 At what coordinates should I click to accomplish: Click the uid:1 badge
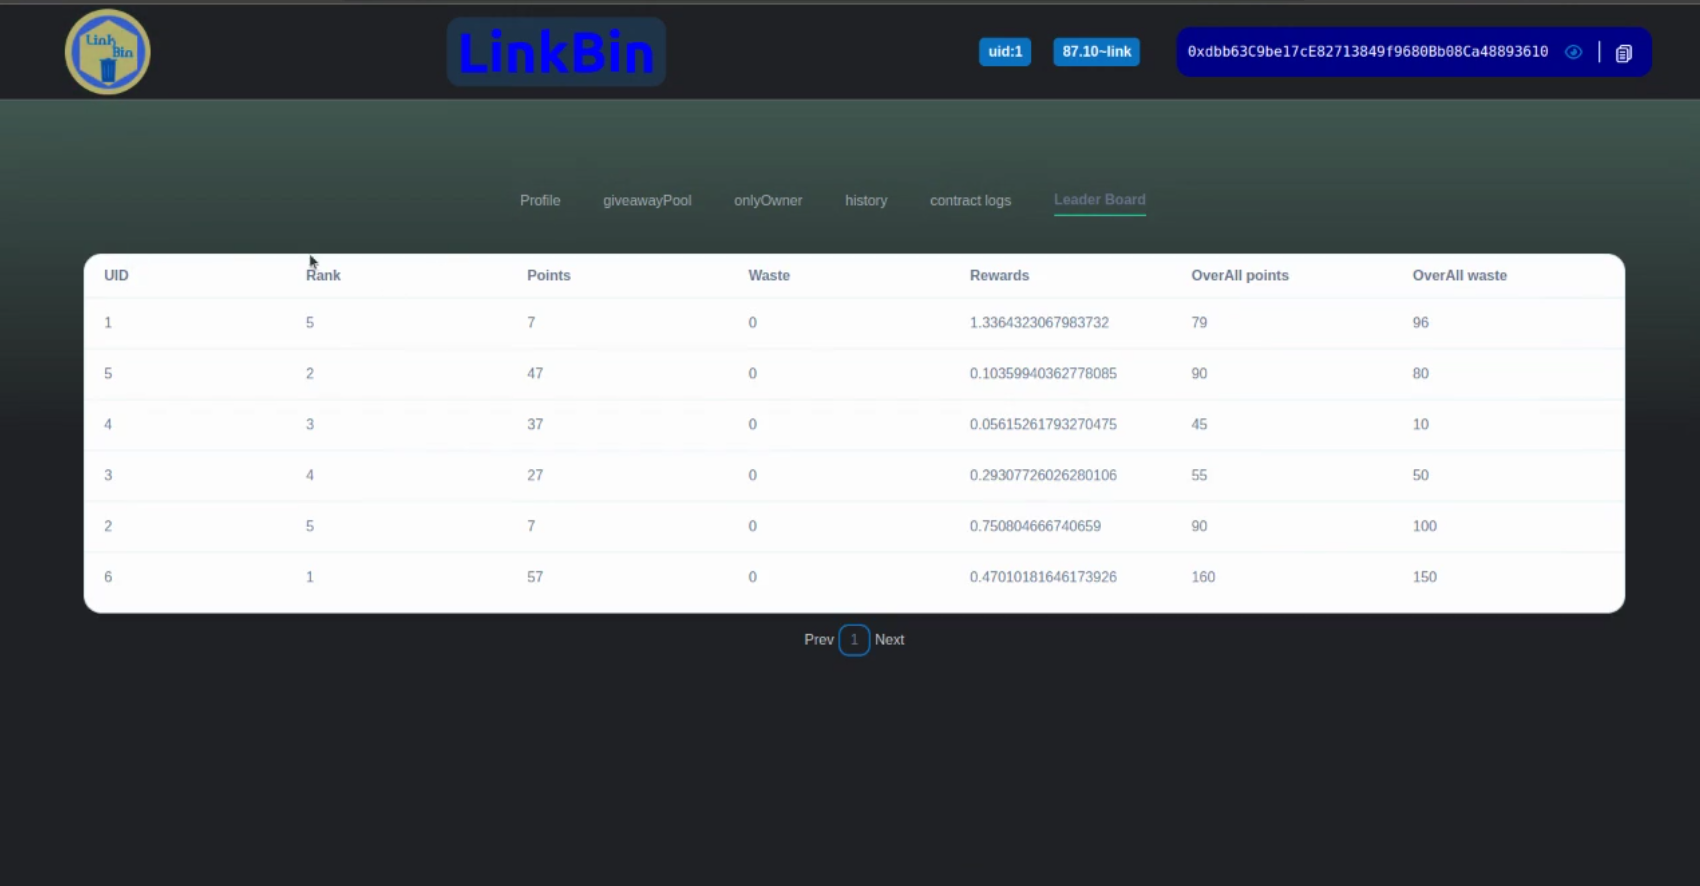point(1005,52)
